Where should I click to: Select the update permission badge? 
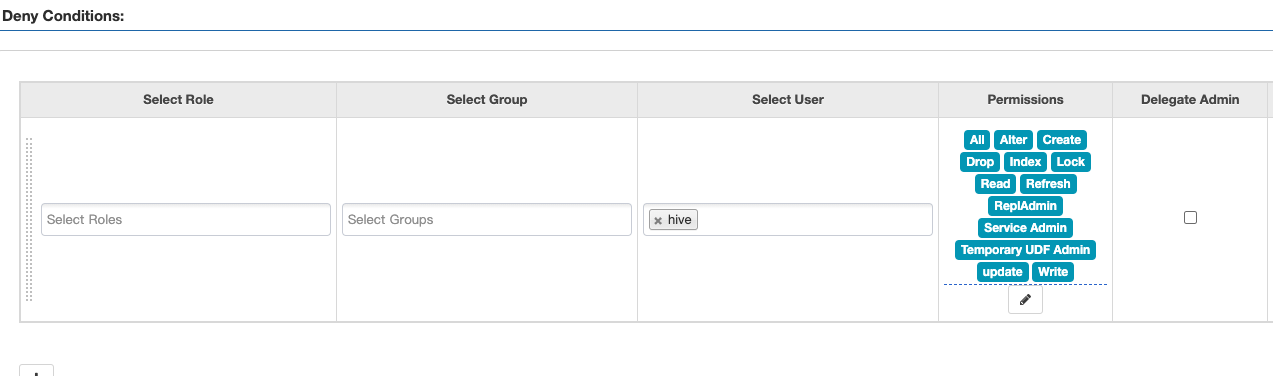point(1002,272)
